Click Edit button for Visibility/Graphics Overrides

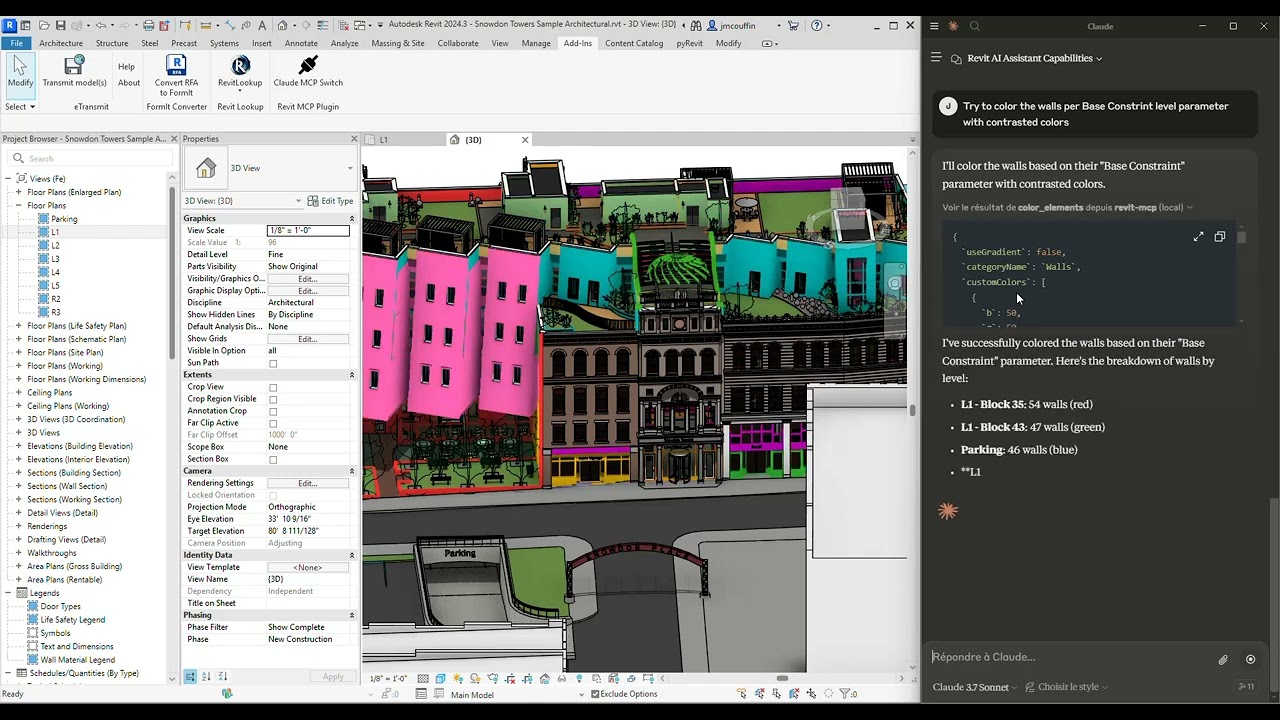tap(307, 279)
